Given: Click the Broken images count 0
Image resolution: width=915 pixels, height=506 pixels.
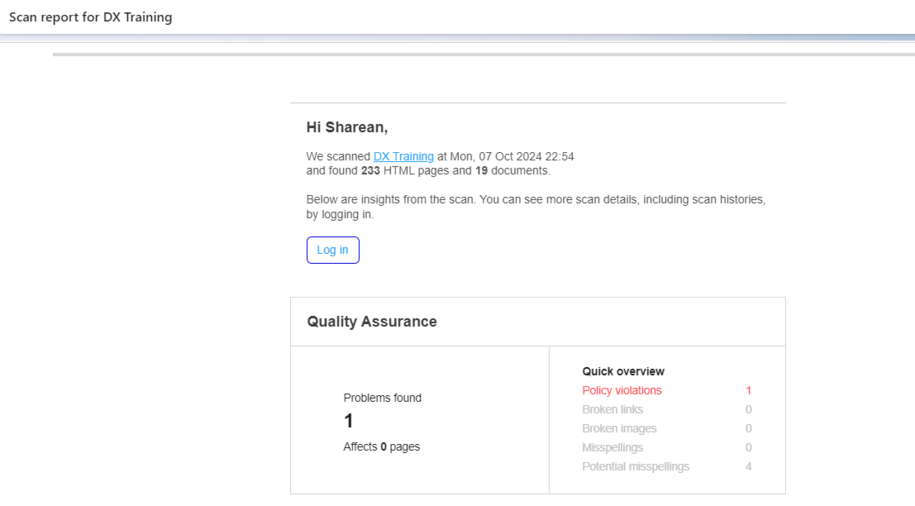Looking at the screenshot, I should [748, 428].
